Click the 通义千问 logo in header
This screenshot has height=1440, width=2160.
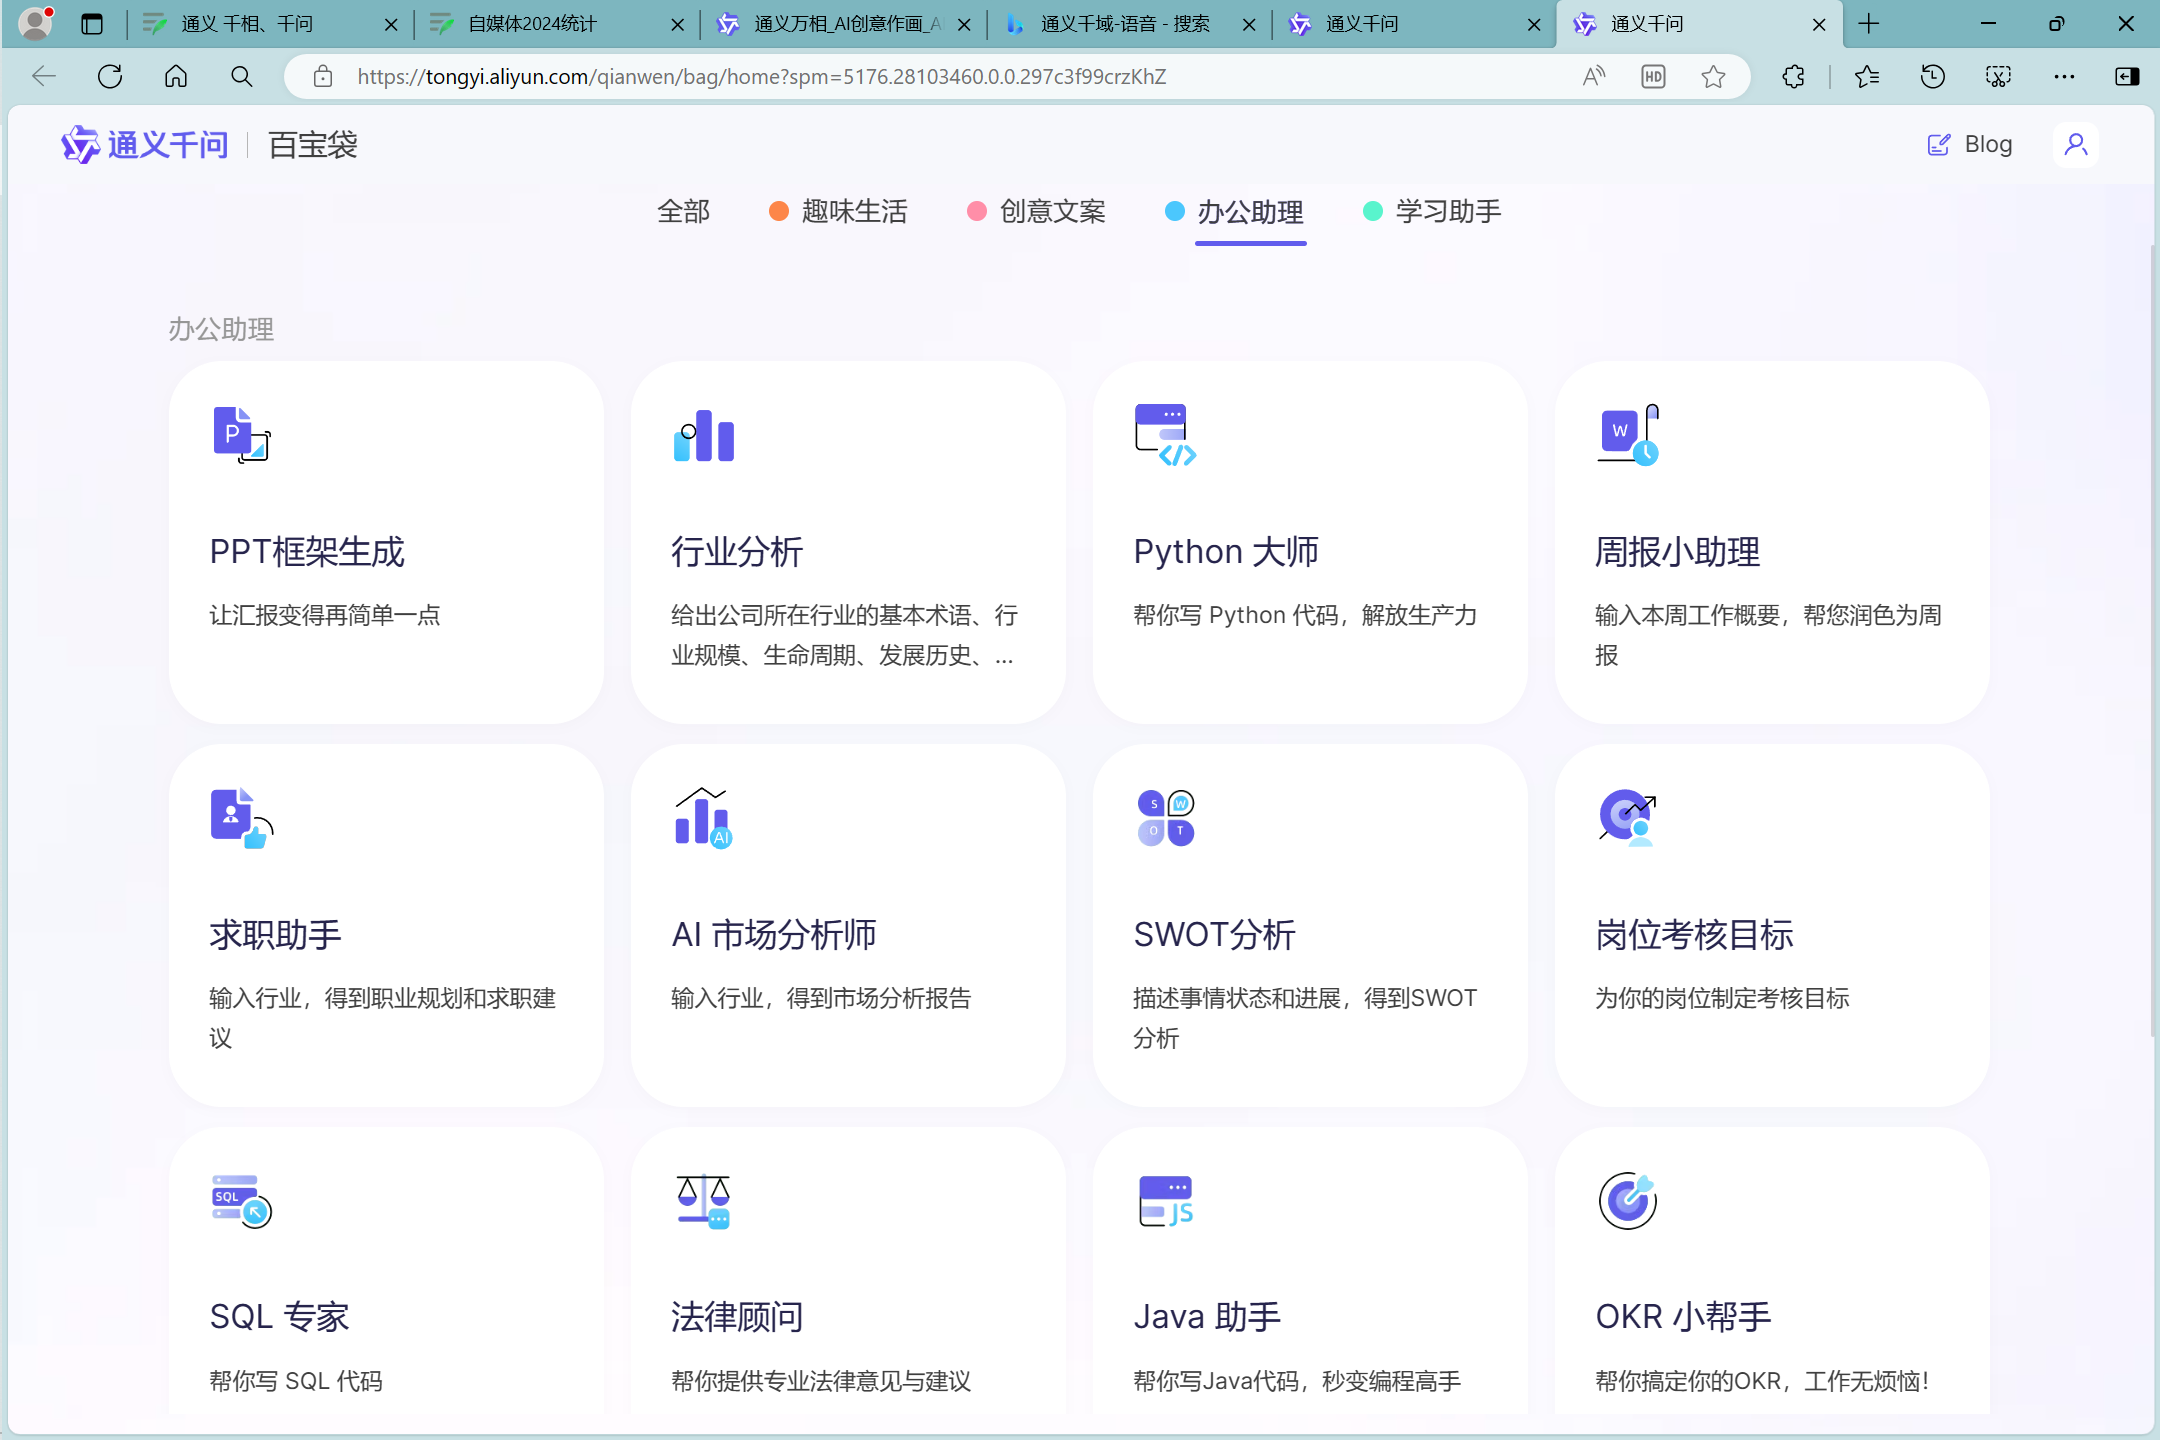[146, 145]
